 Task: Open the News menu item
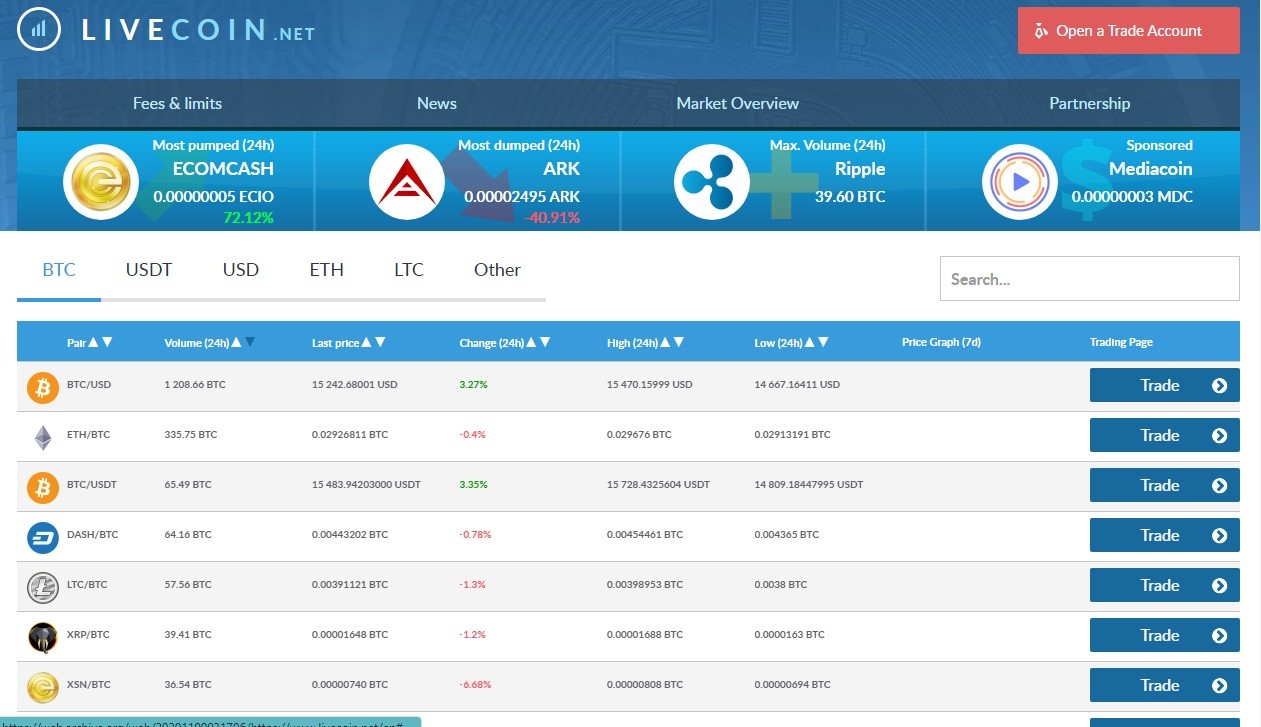click(437, 103)
